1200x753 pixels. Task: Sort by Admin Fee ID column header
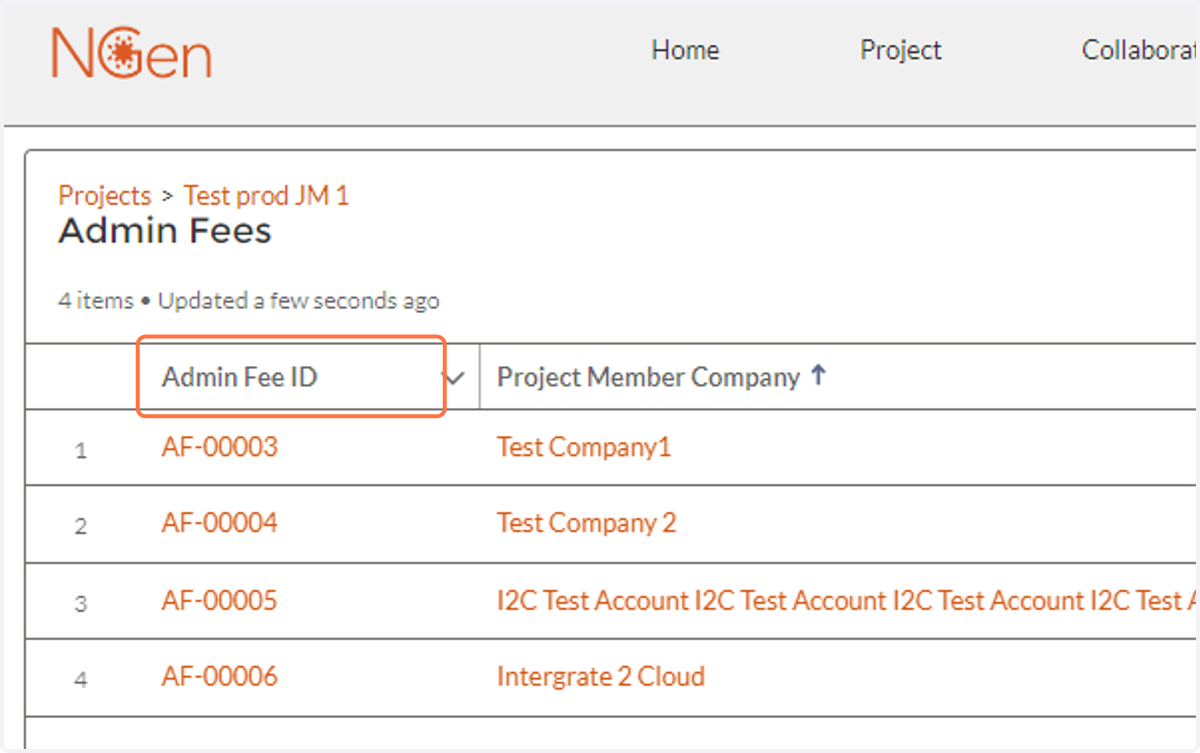pos(240,377)
